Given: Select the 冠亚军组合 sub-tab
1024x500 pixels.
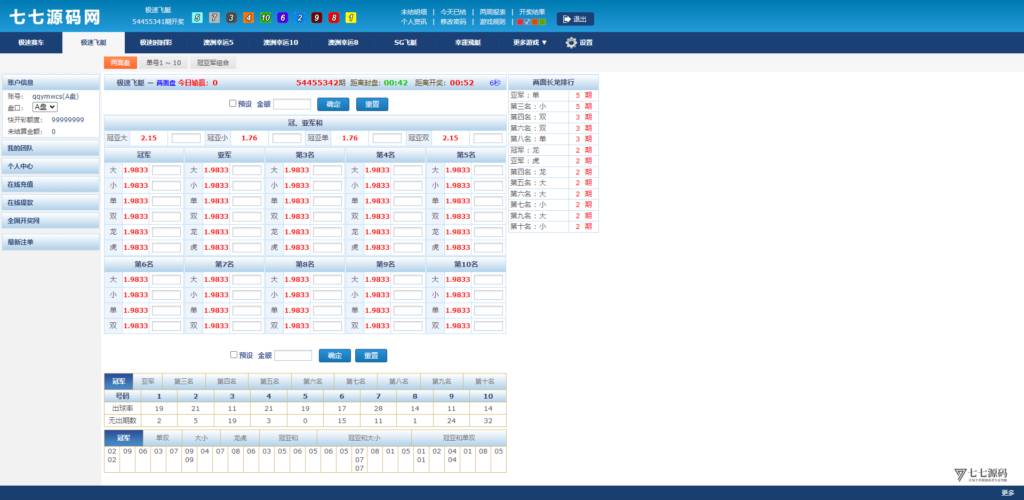Looking at the screenshot, I should pos(213,63).
